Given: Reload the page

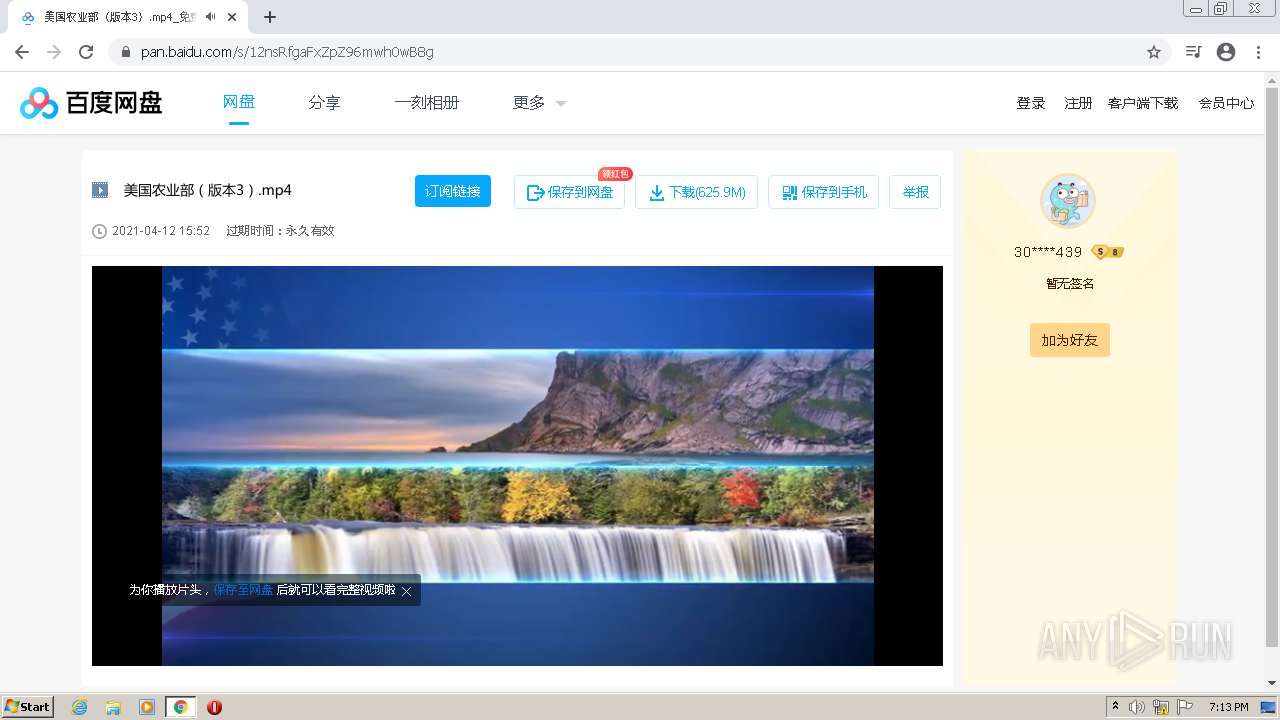Looking at the screenshot, I should tap(86, 52).
